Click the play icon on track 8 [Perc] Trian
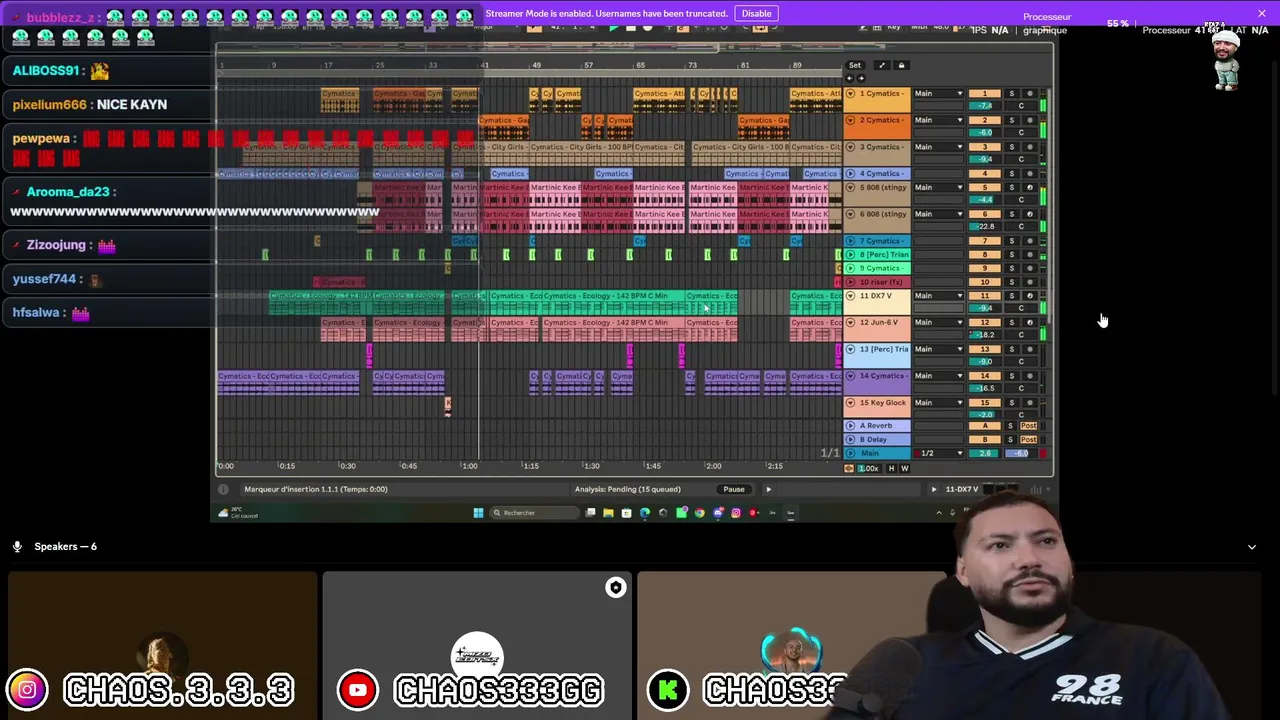 point(850,255)
